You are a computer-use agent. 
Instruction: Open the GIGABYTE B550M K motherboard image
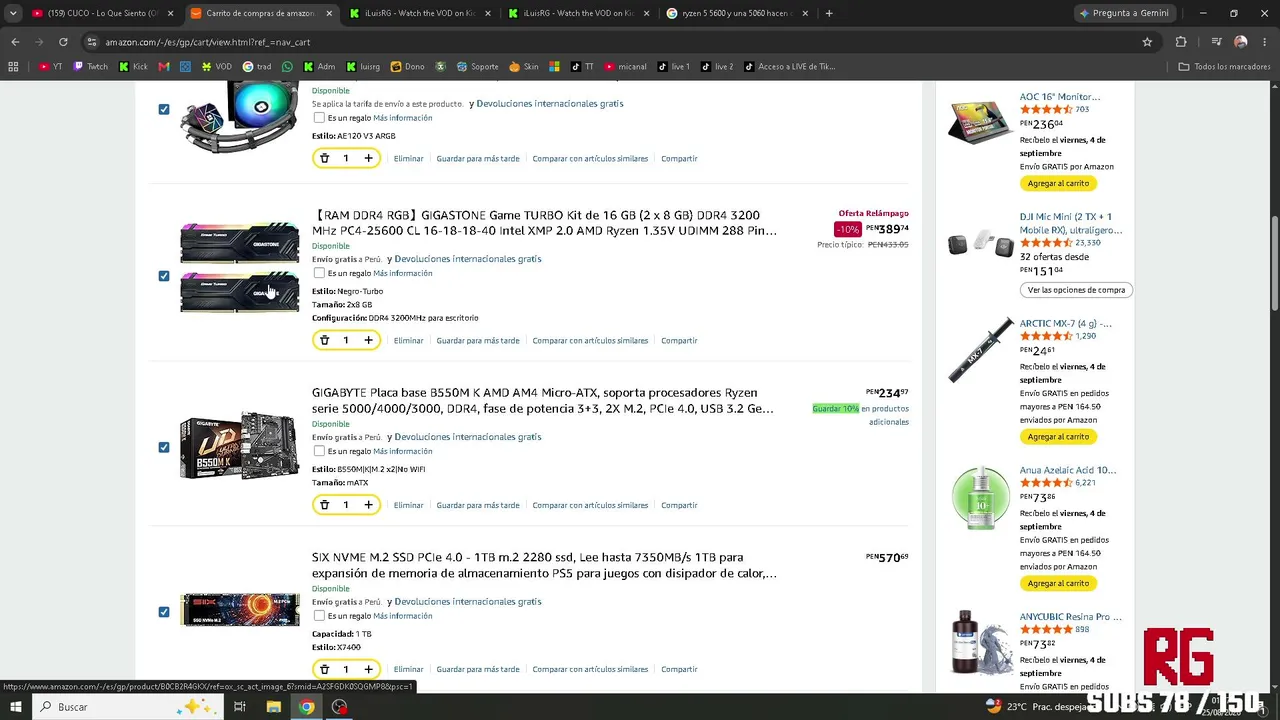(239, 446)
